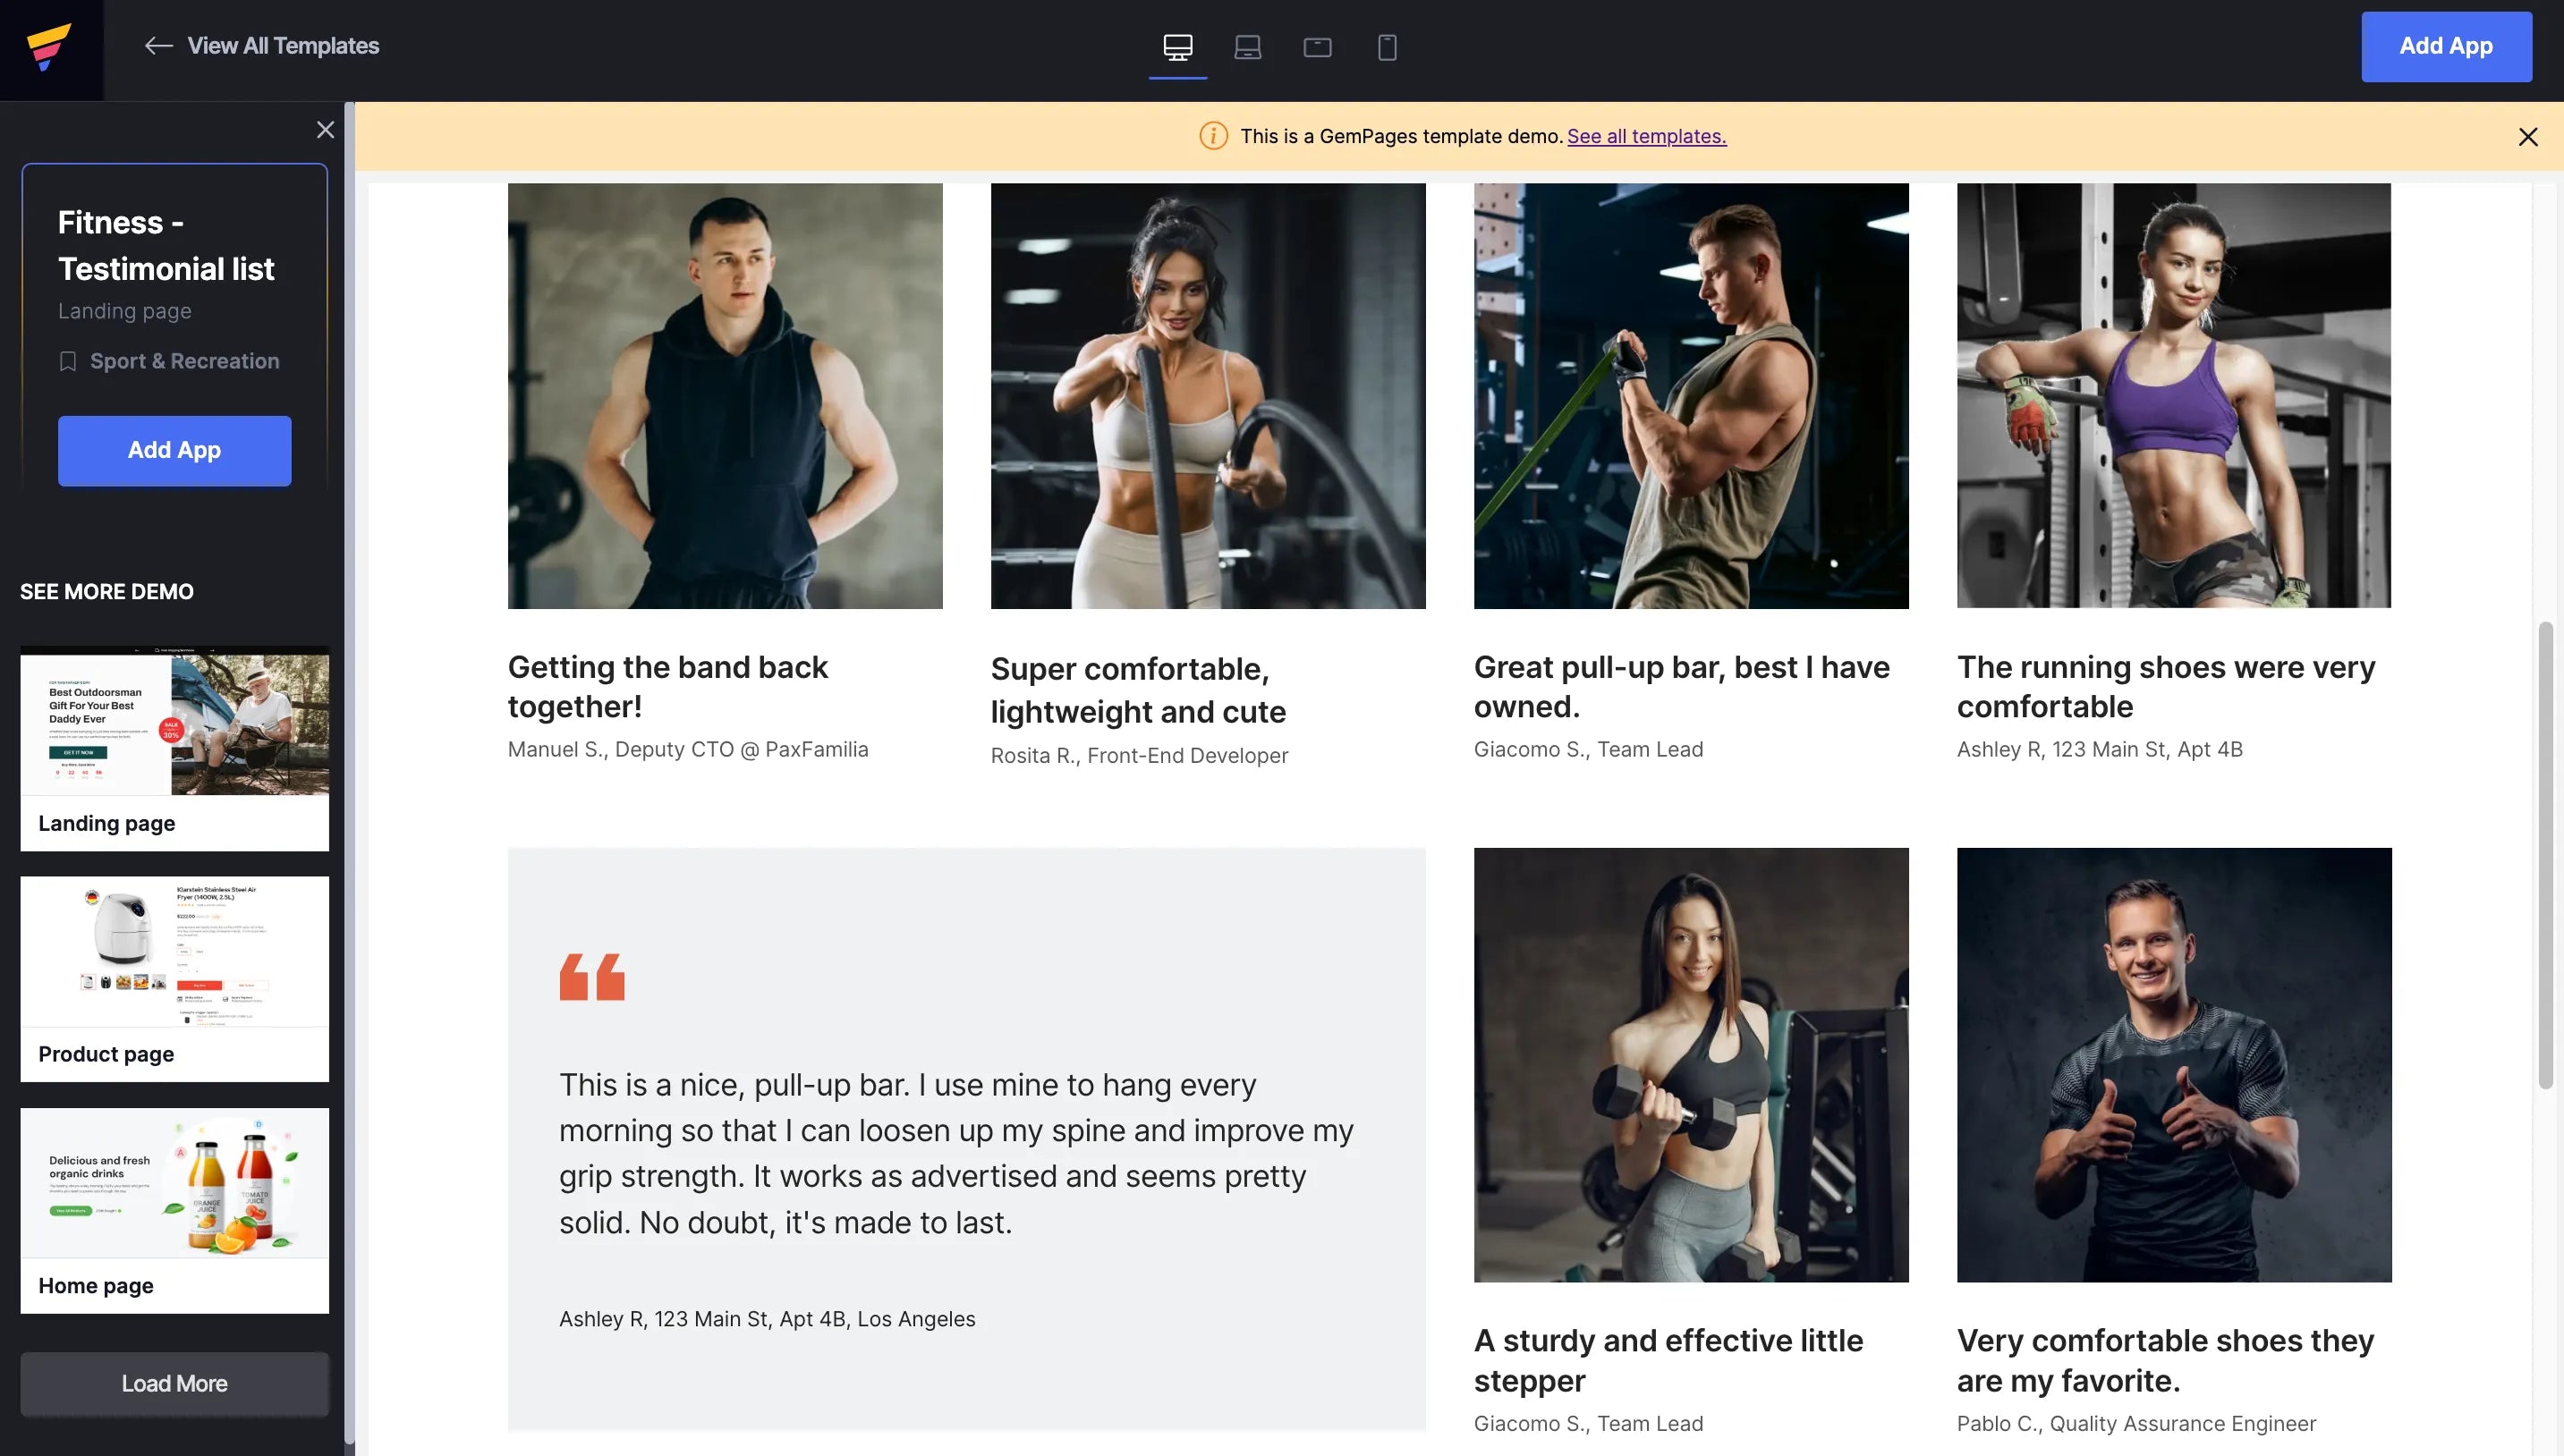Click the back arrow beside View All Templates
Image resolution: width=2564 pixels, height=1456 pixels.
tap(158, 46)
